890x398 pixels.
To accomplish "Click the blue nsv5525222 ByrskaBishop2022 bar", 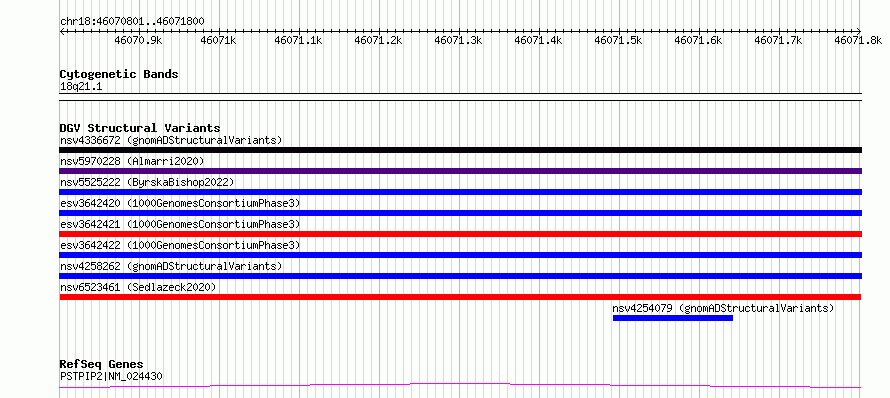I will point(460,192).
